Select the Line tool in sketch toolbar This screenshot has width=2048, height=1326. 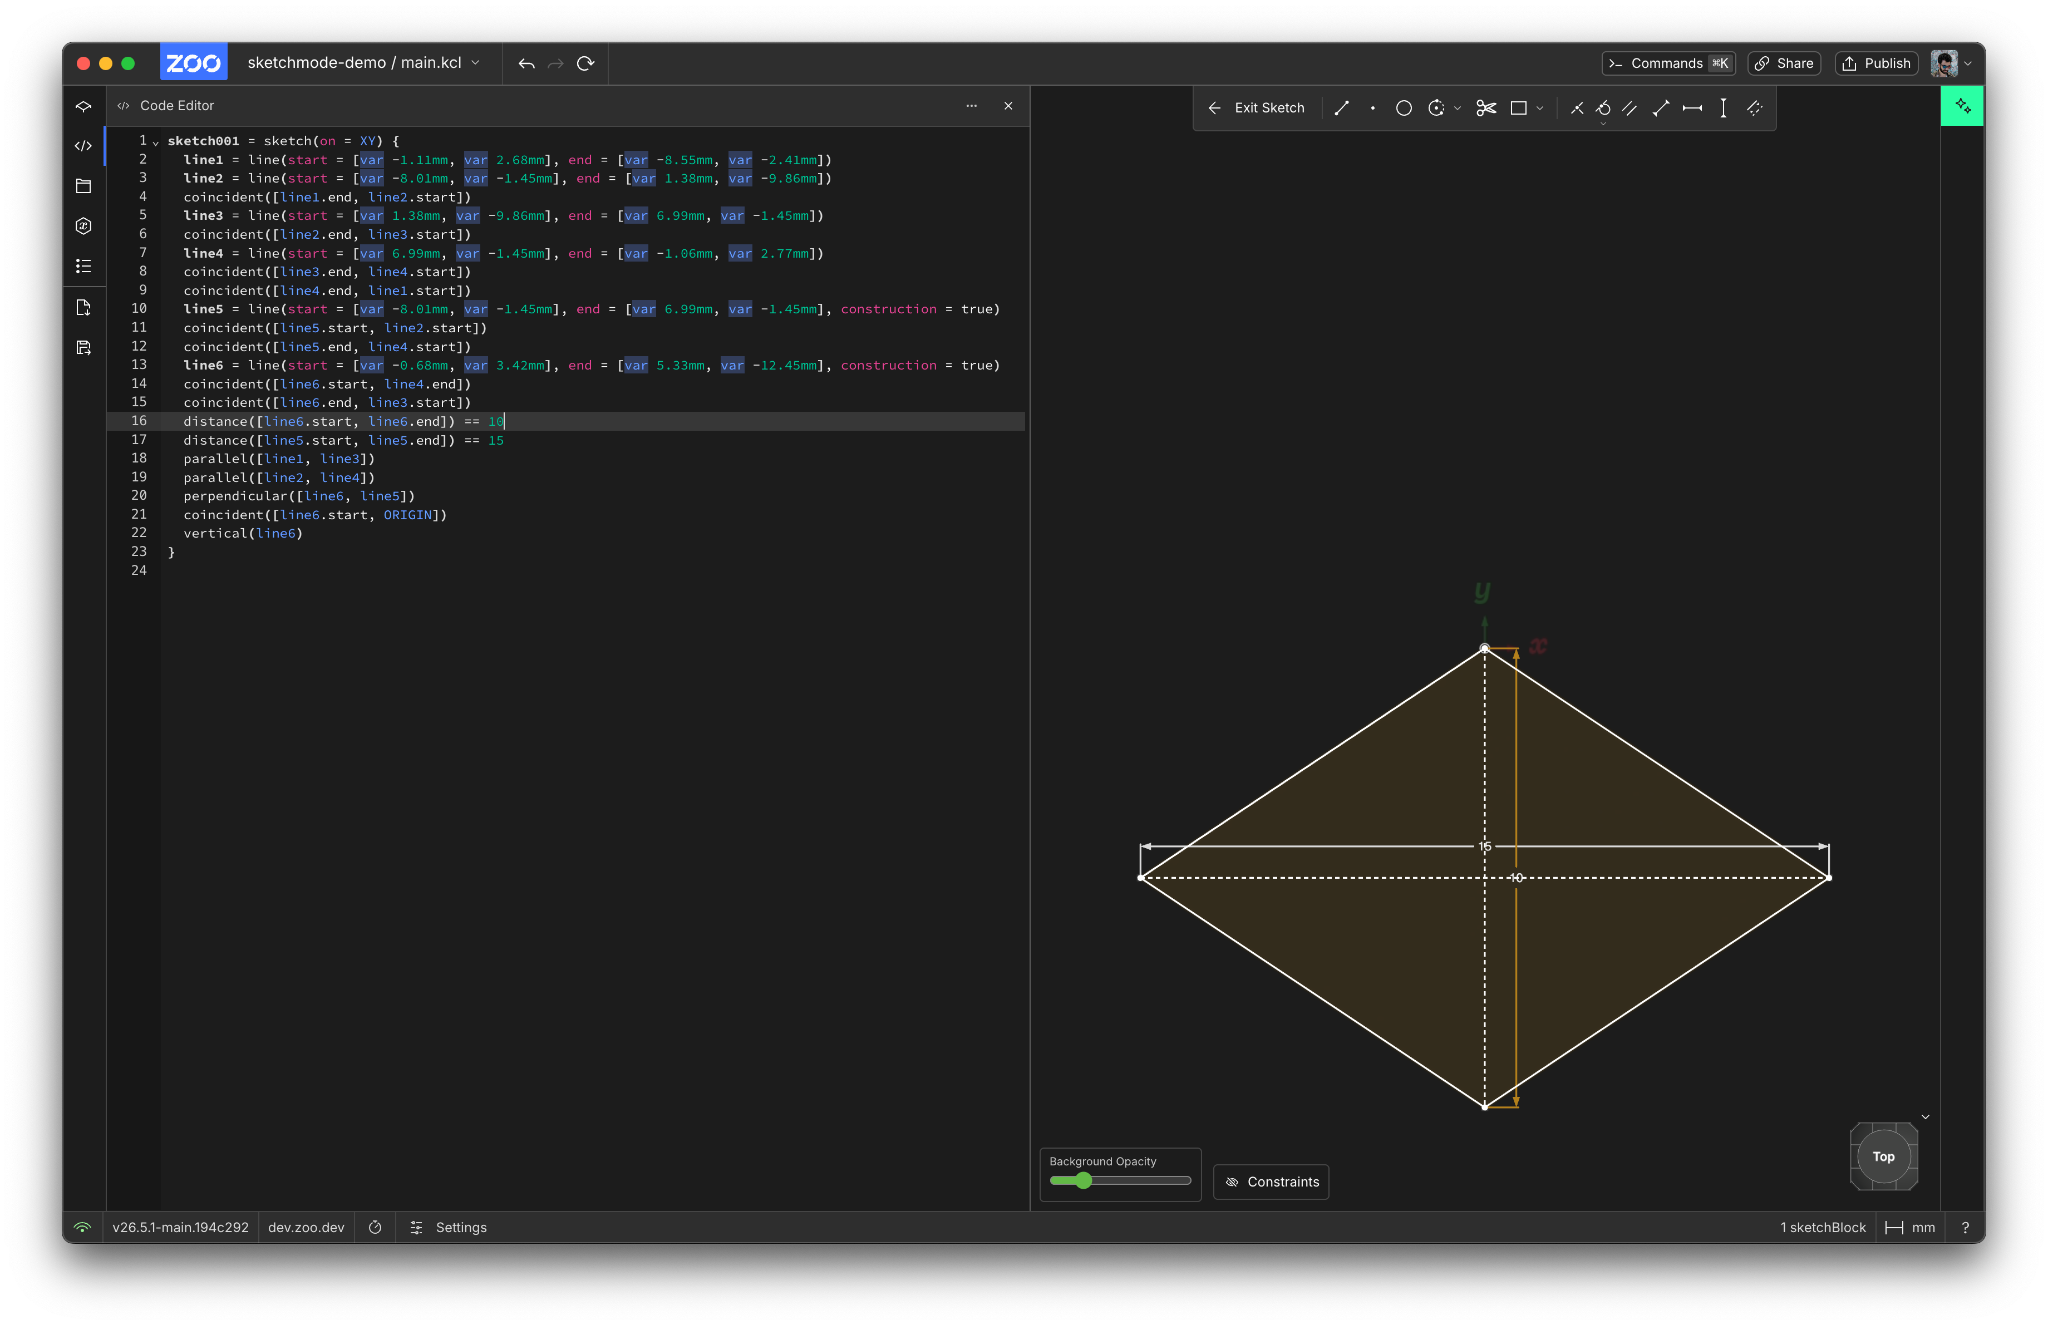pyautogui.click(x=1342, y=108)
